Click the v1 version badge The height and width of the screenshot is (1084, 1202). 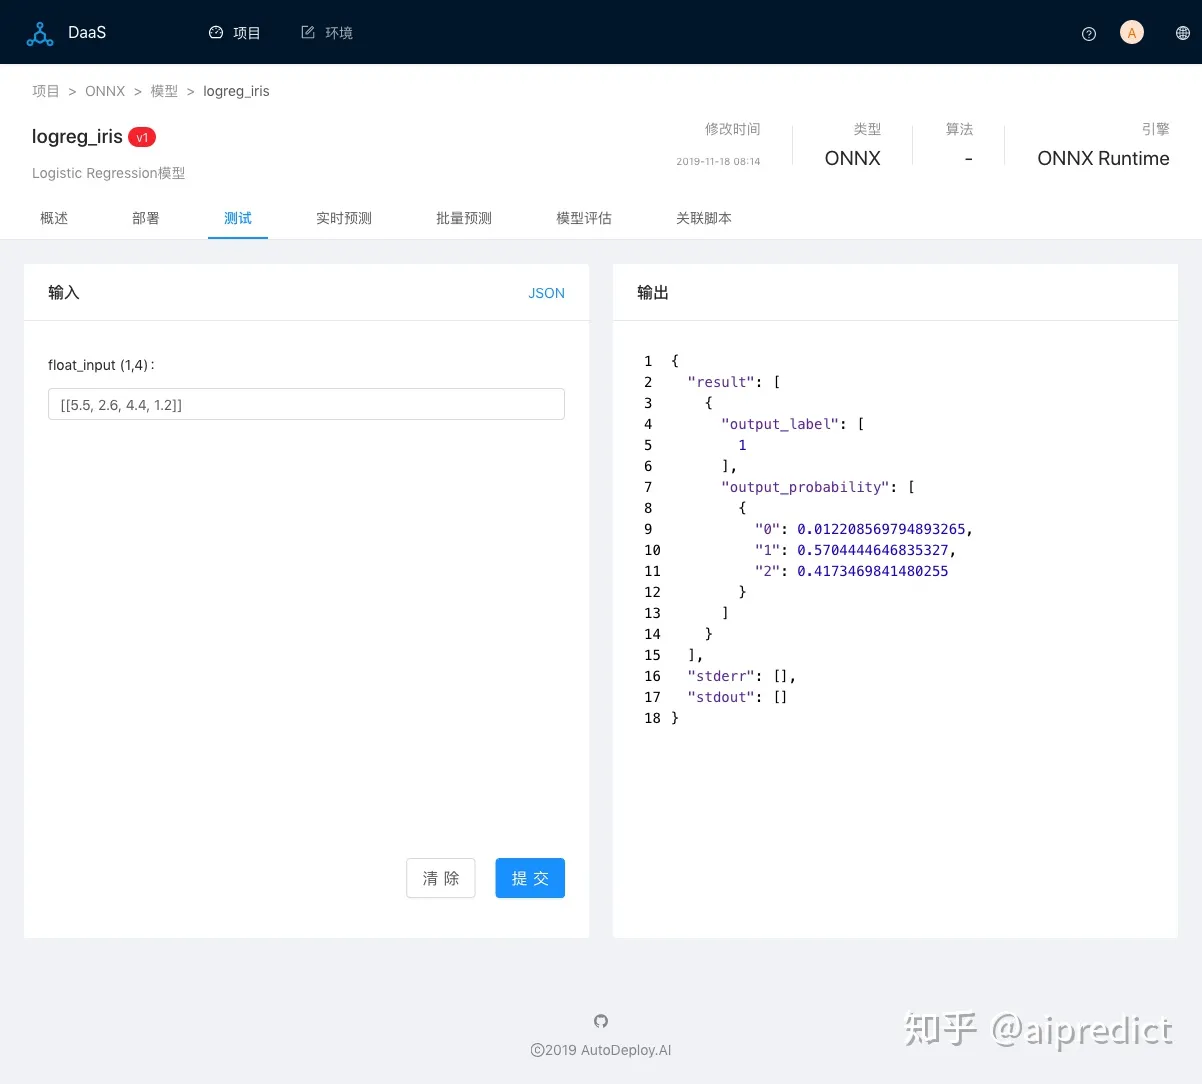pyautogui.click(x=142, y=137)
